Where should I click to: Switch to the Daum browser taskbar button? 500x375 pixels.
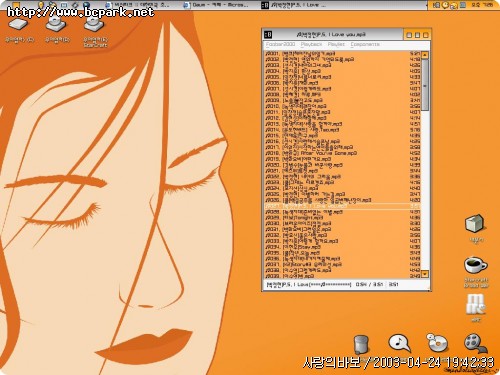216,5
